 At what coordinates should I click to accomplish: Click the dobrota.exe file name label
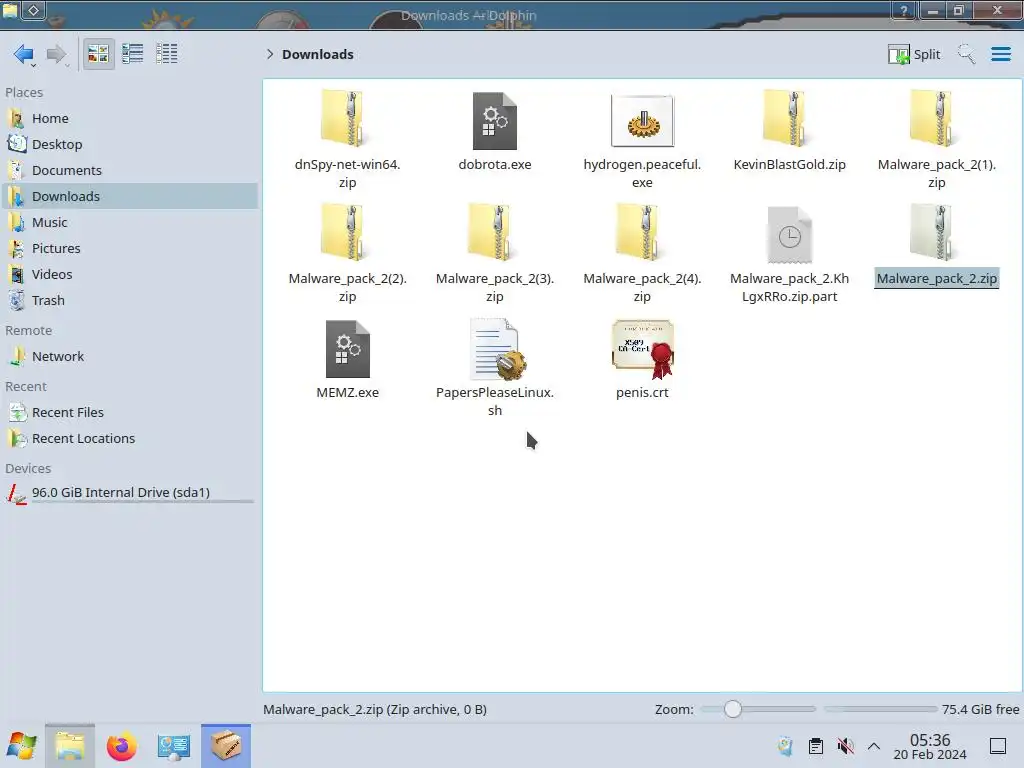click(494, 165)
